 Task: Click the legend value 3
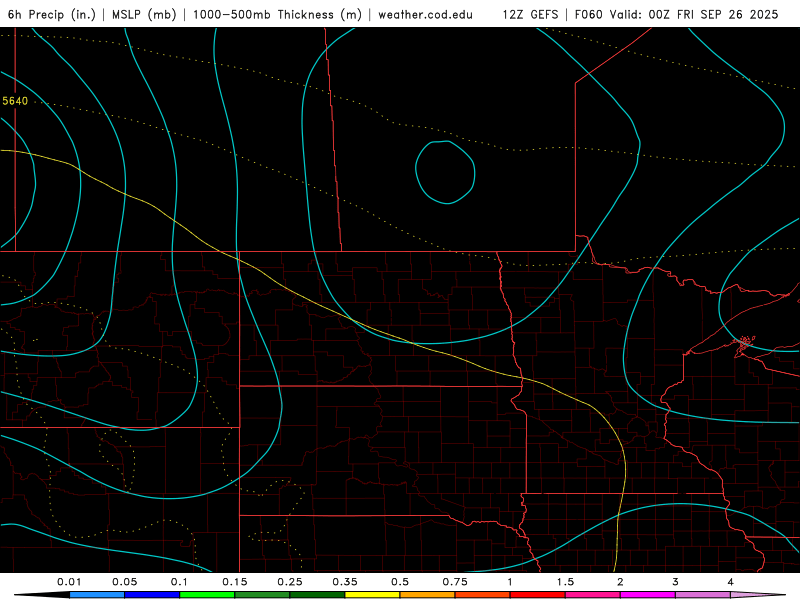676,582
